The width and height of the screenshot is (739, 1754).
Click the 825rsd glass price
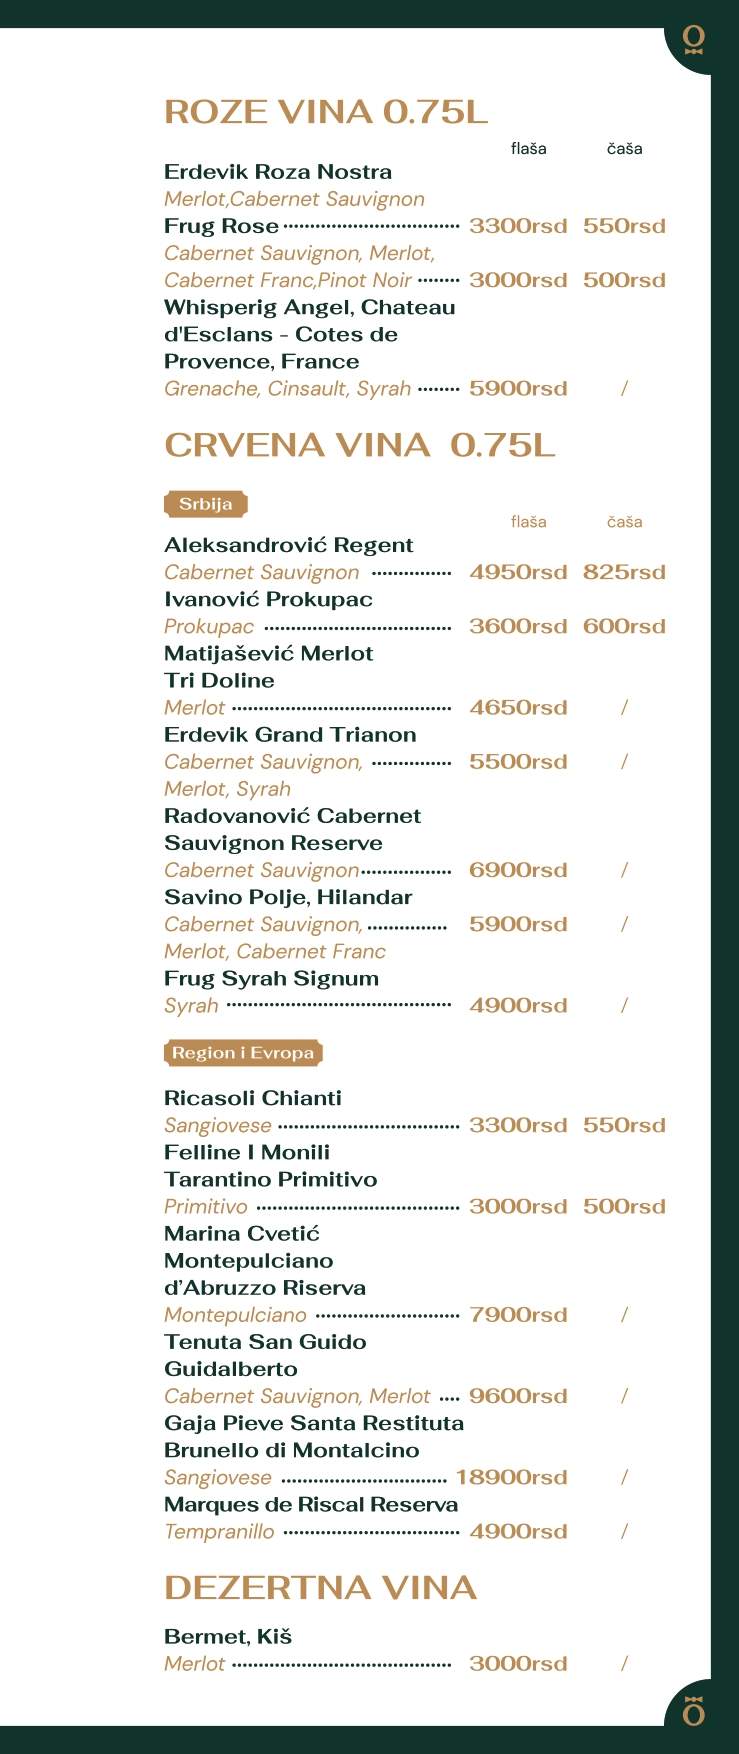point(624,572)
